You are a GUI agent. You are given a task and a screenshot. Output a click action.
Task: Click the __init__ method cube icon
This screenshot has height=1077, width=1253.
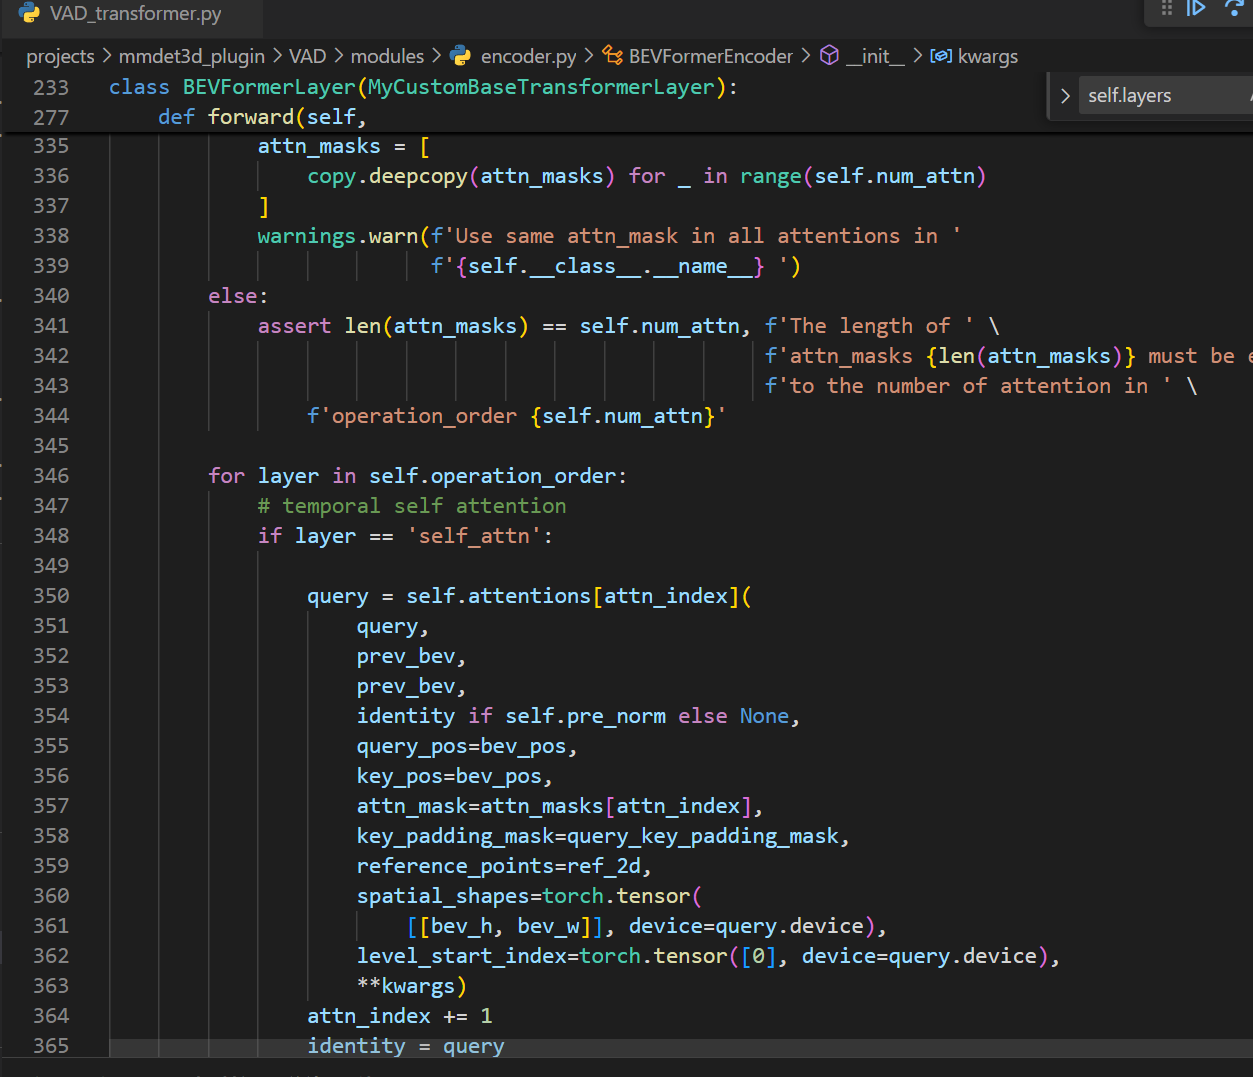point(829,56)
